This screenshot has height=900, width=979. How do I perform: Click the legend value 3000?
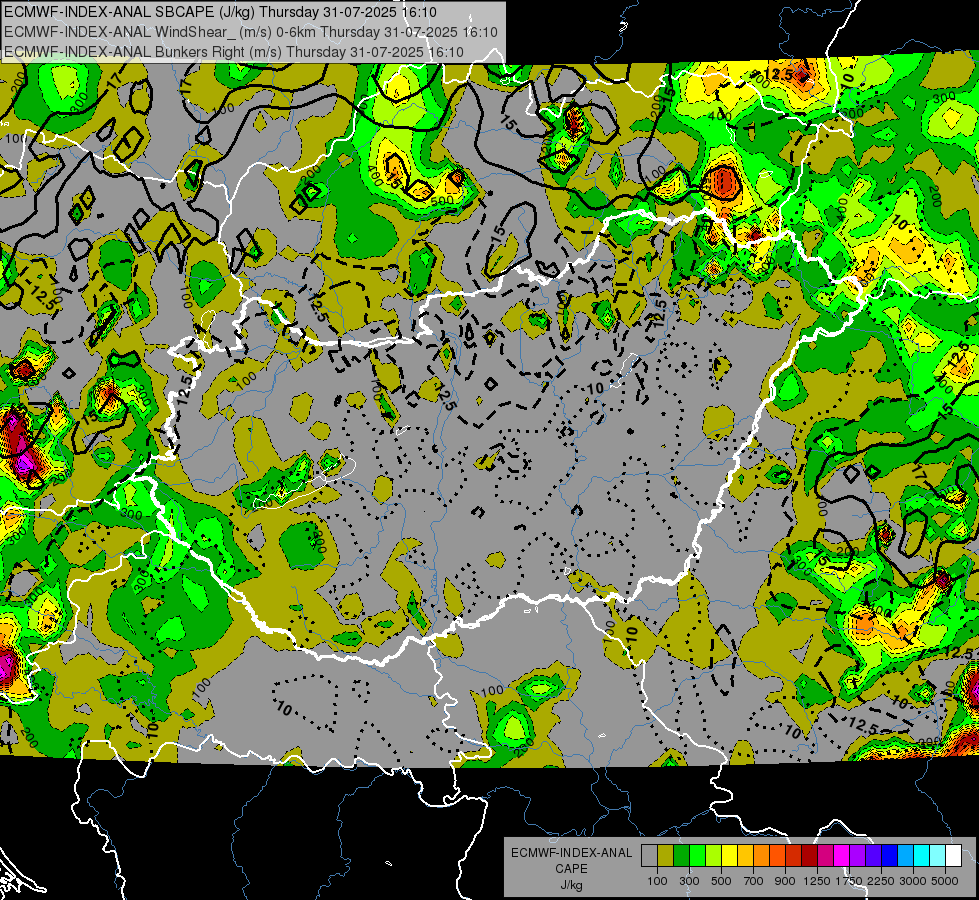[x=913, y=881]
